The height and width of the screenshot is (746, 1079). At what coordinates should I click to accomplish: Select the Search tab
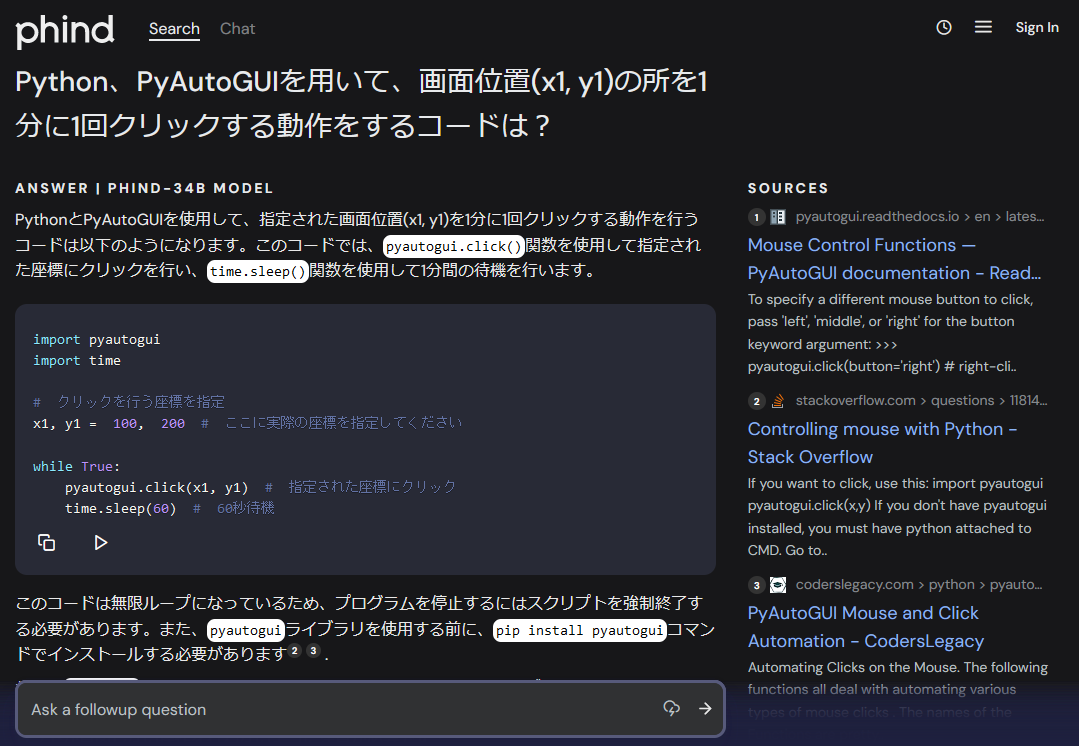174,29
